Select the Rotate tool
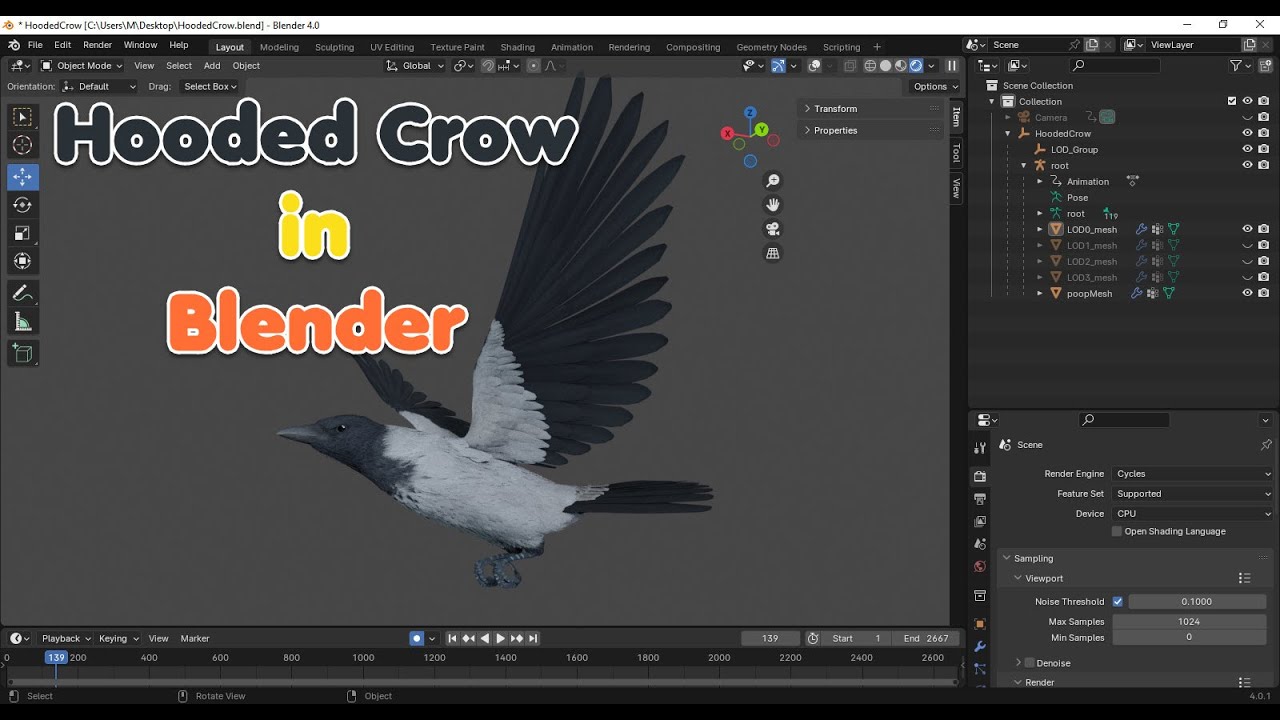Viewport: 1280px width, 720px height. tap(22, 205)
